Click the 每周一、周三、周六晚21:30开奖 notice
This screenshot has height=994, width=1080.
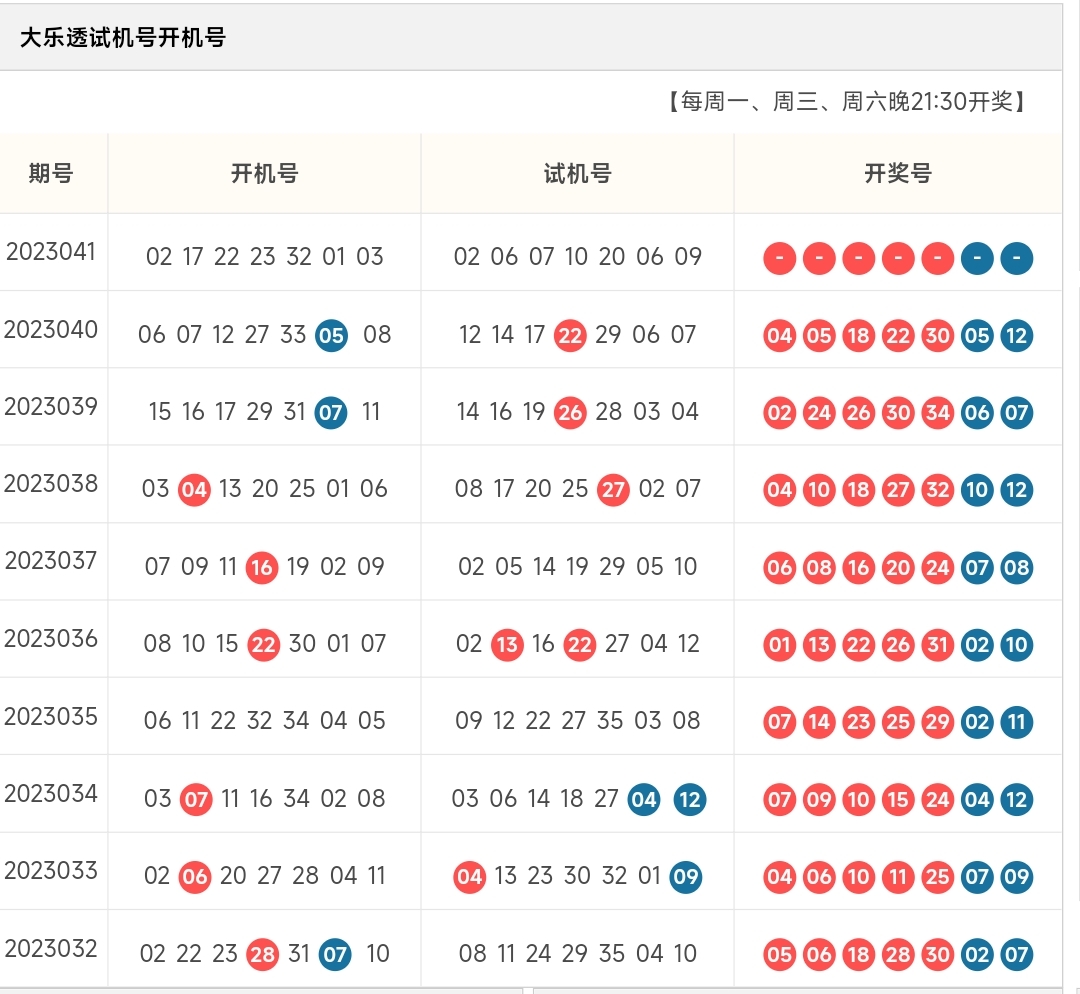847,102
